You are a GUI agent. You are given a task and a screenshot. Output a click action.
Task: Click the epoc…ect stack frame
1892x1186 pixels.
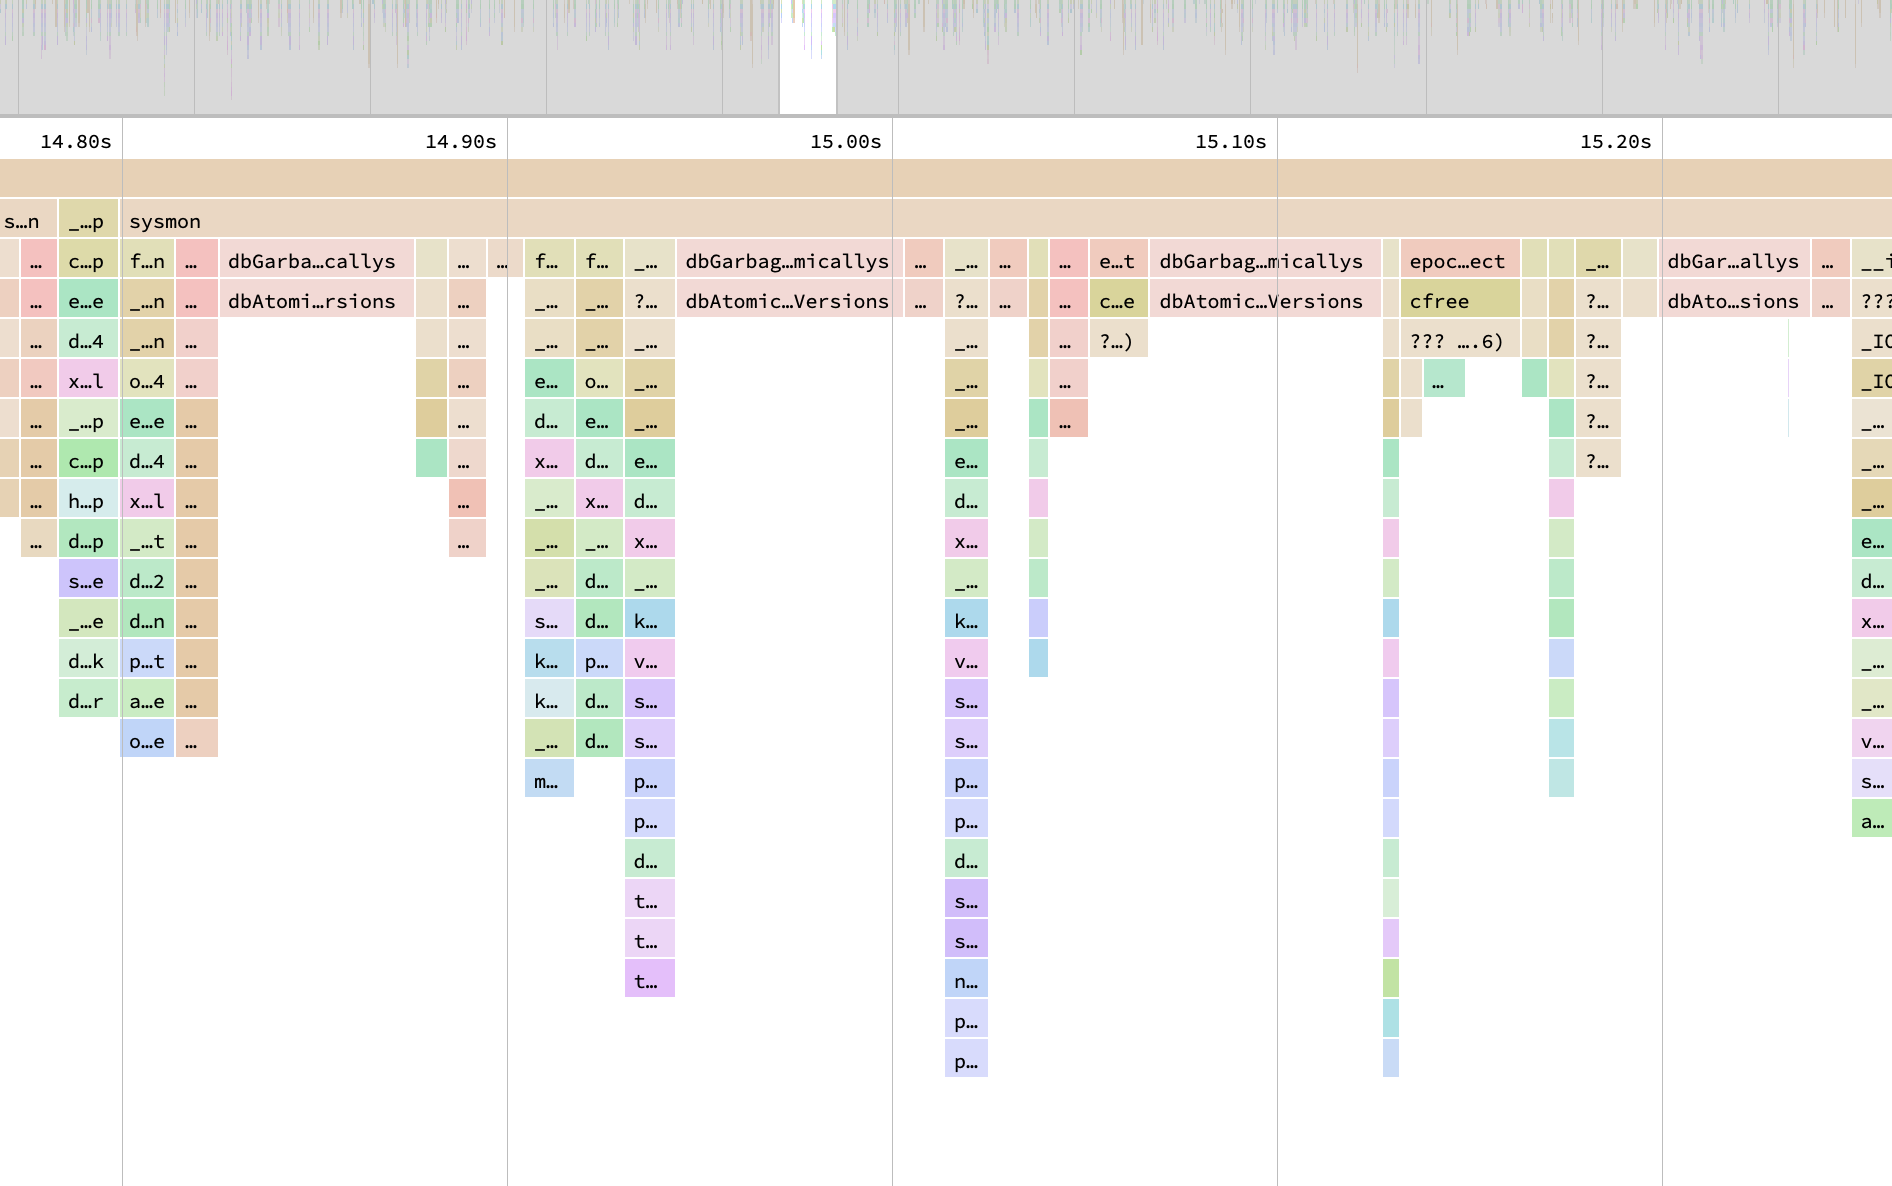pos(1458,261)
